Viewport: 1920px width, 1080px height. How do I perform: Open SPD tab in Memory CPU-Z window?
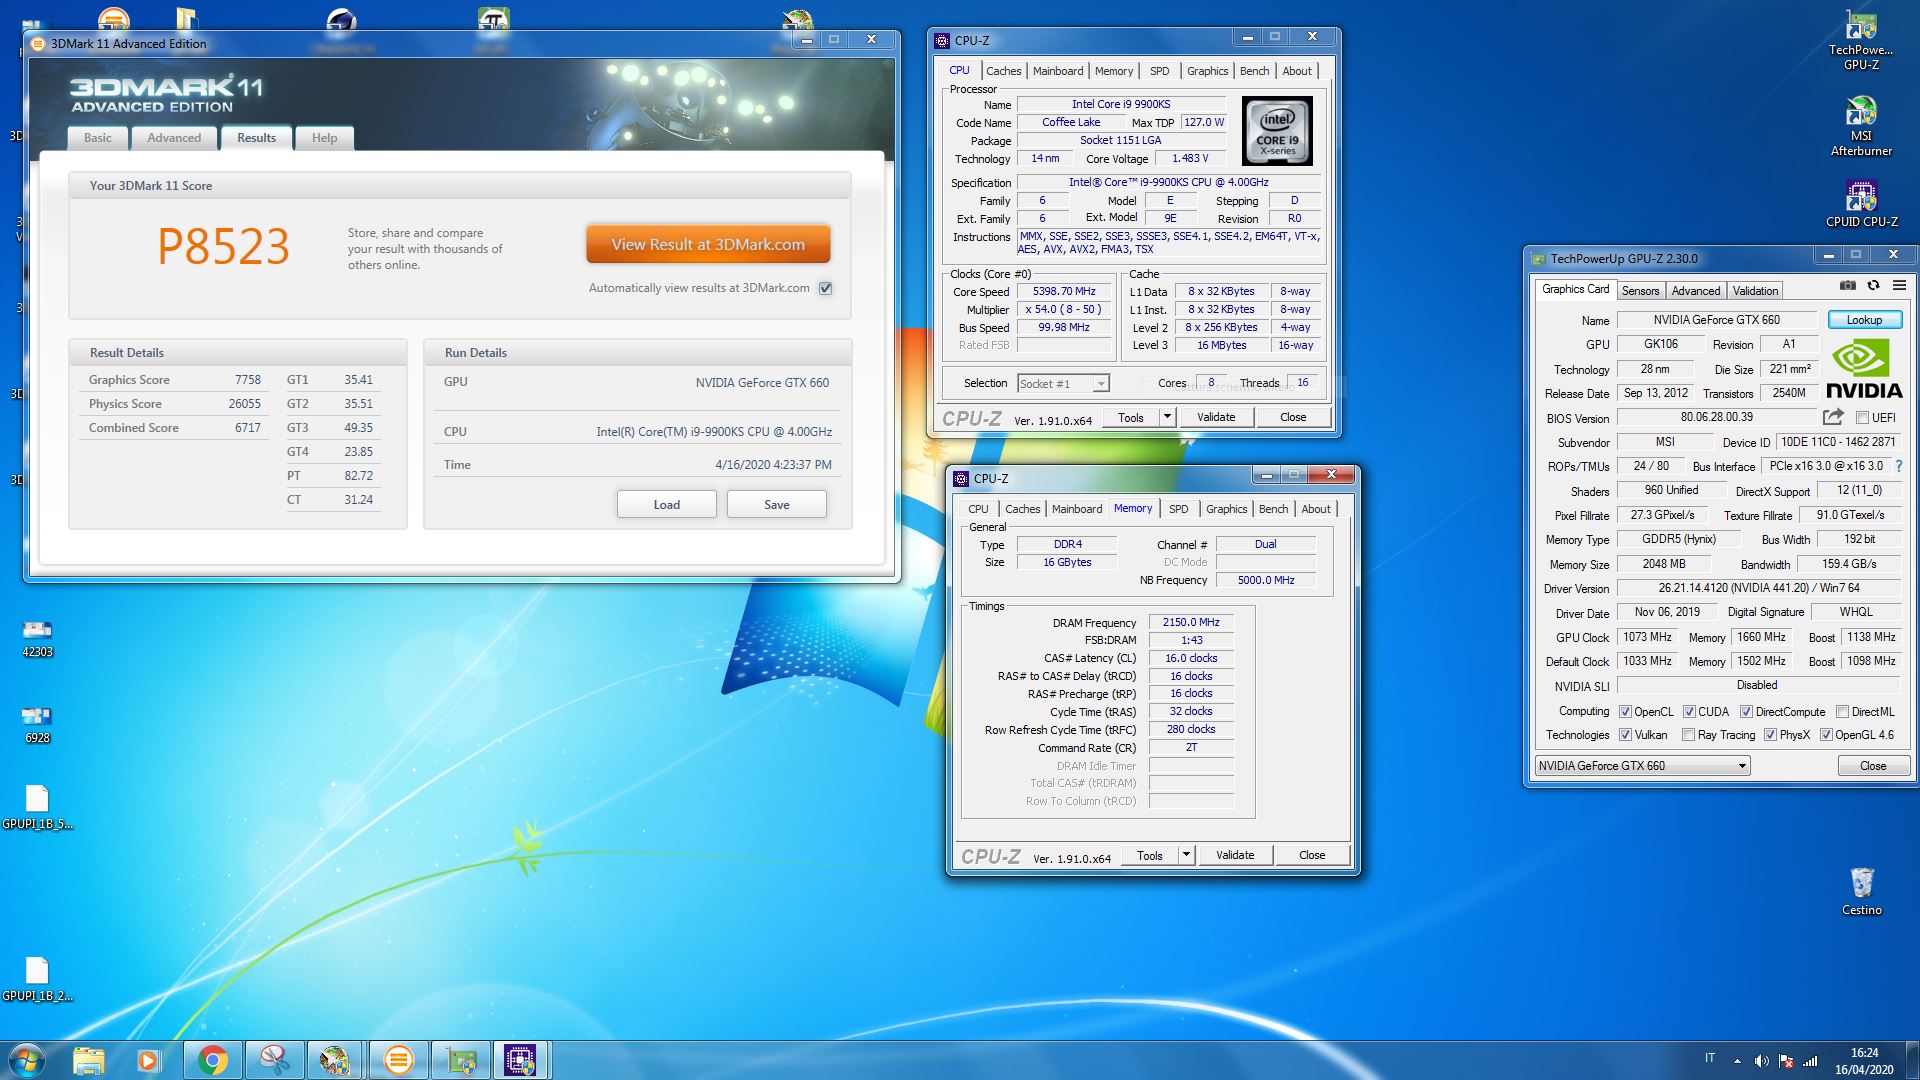coord(1179,509)
